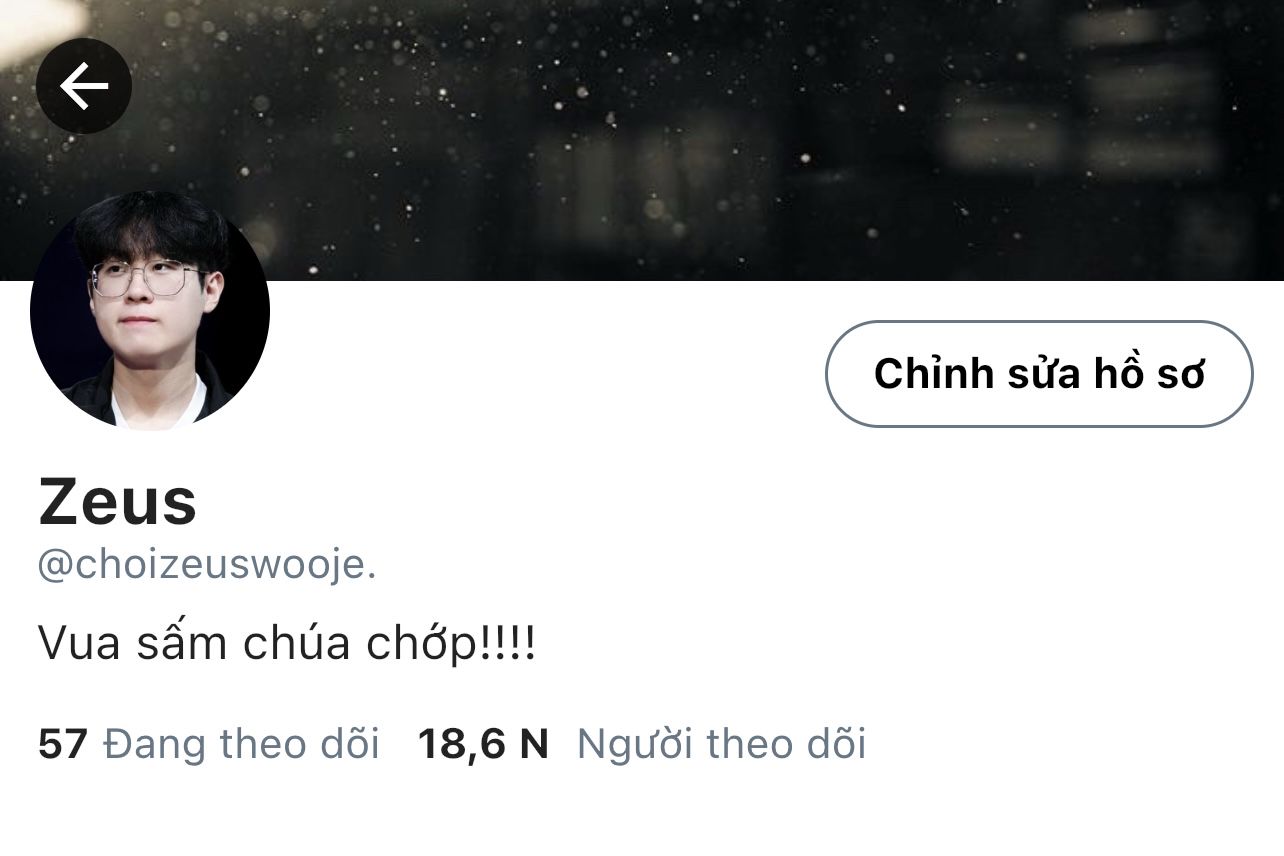
Task: Tap the bold profile title Zeus
Action: point(118,503)
